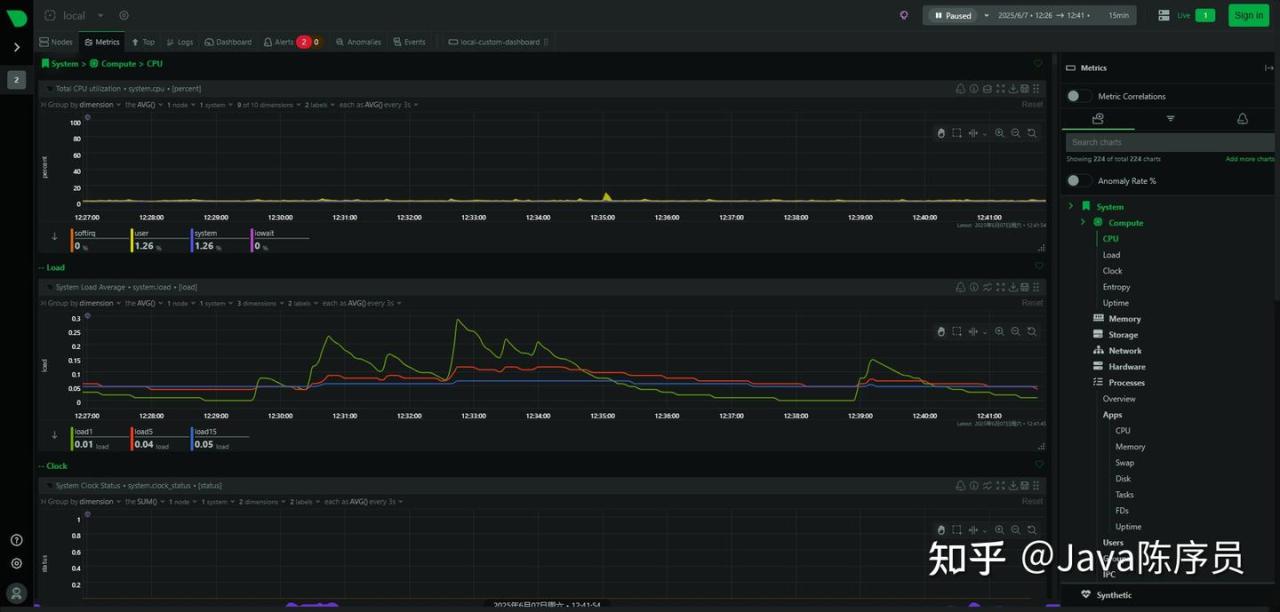Switch to the Nodes tab
Image resolution: width=1280 pixels, height=612 pixels.
[x=56, y=42]
